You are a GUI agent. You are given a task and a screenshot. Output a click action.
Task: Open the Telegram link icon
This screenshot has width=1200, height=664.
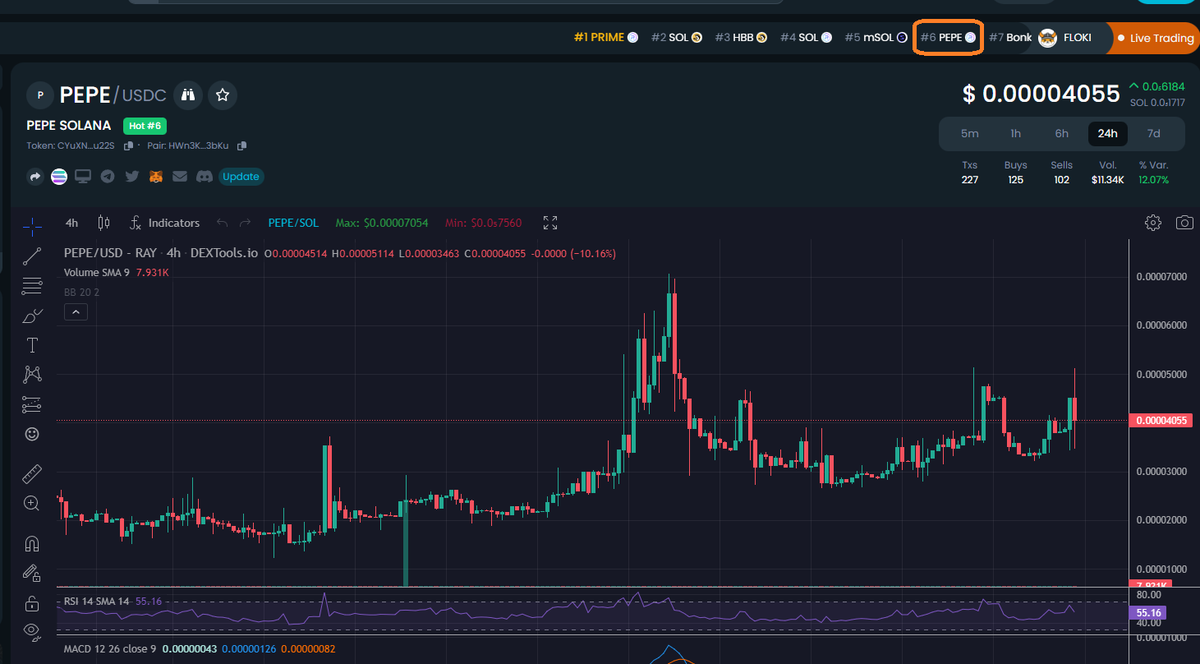(107, 177)
